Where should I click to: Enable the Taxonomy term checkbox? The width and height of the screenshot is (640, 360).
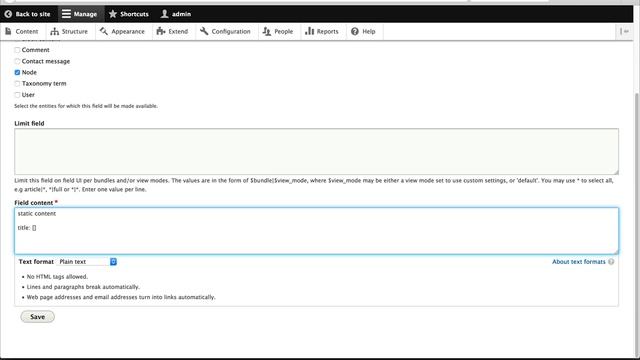pyautogui.click(x=17, y=83)
